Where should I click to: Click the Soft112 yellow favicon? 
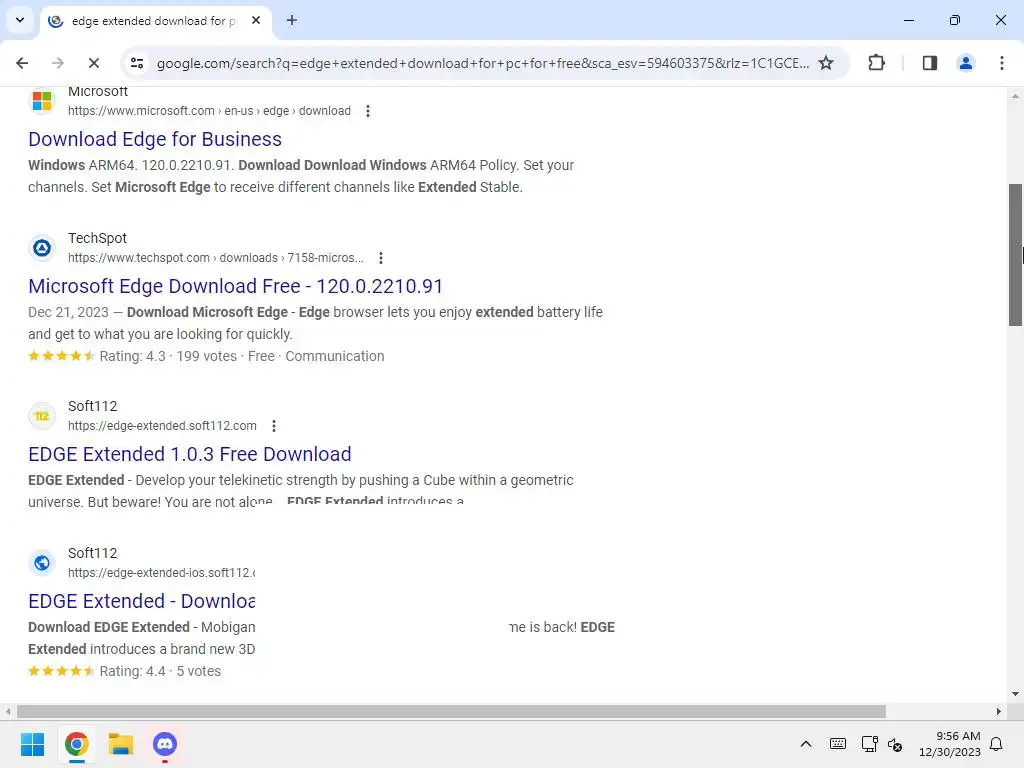pos(42,415)
